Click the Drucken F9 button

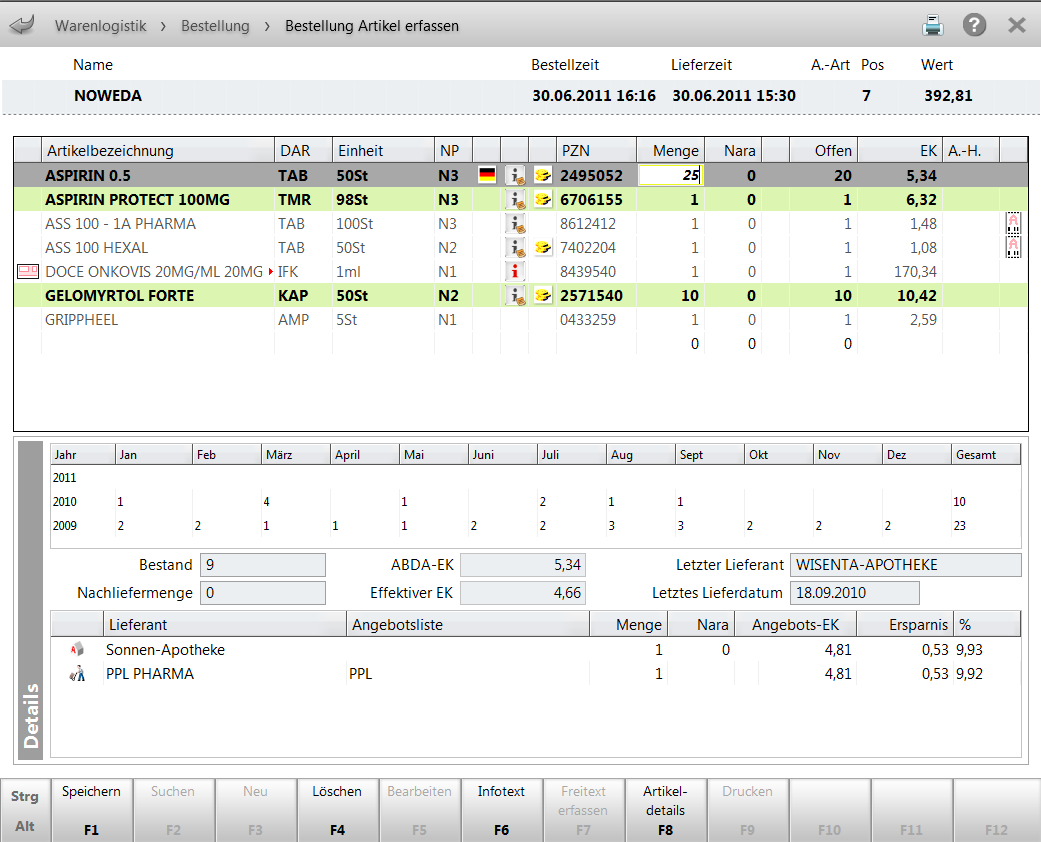coord(748,810)
